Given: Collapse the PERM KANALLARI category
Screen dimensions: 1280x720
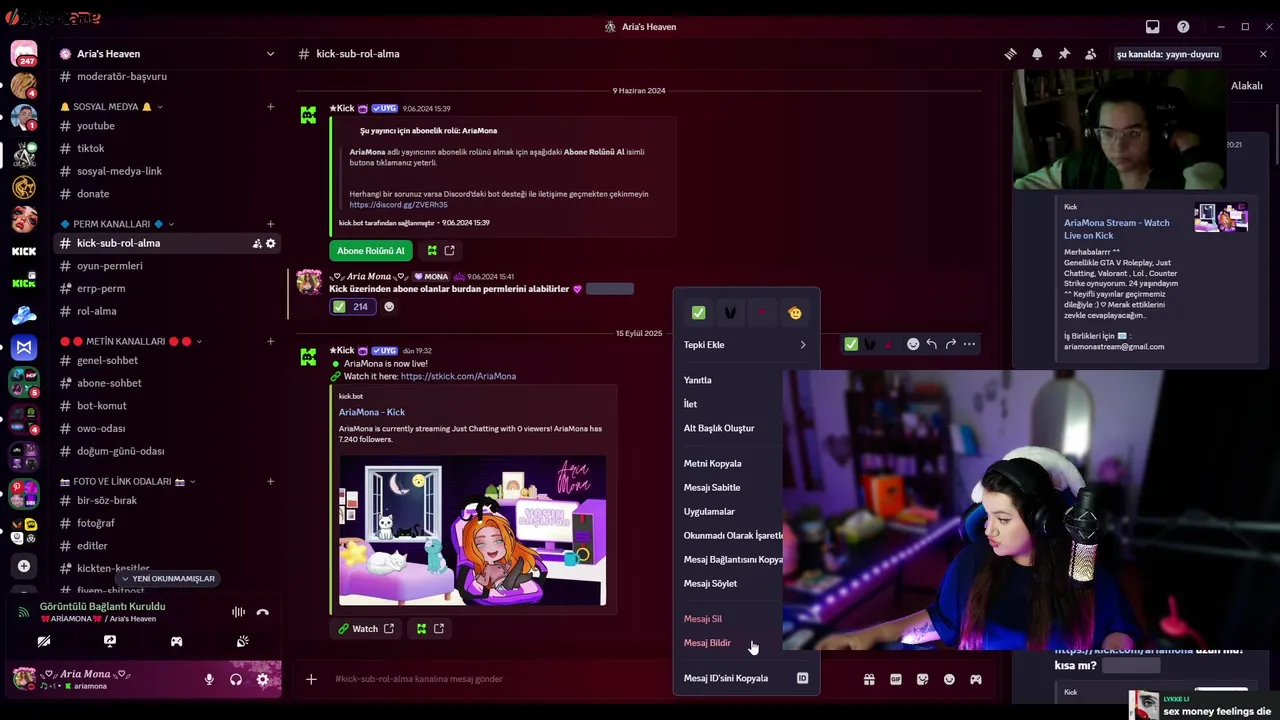Looking at the screenshot, I should coord(117,224).
